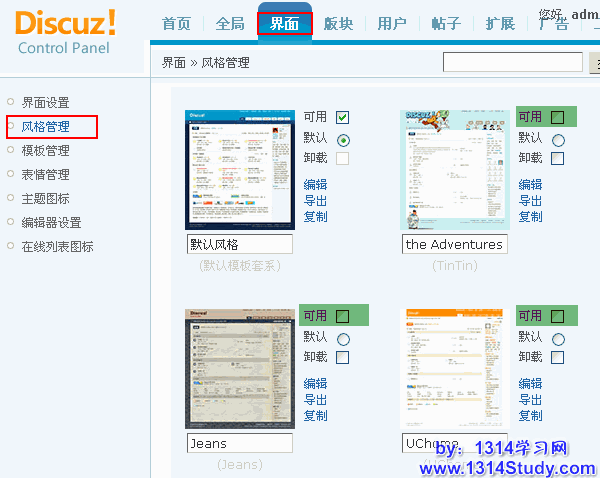The height and width of the screenshot is (478, 600).
Task: Toggle 可用 checkbox for 默认风格
Action: click(343, 117)
